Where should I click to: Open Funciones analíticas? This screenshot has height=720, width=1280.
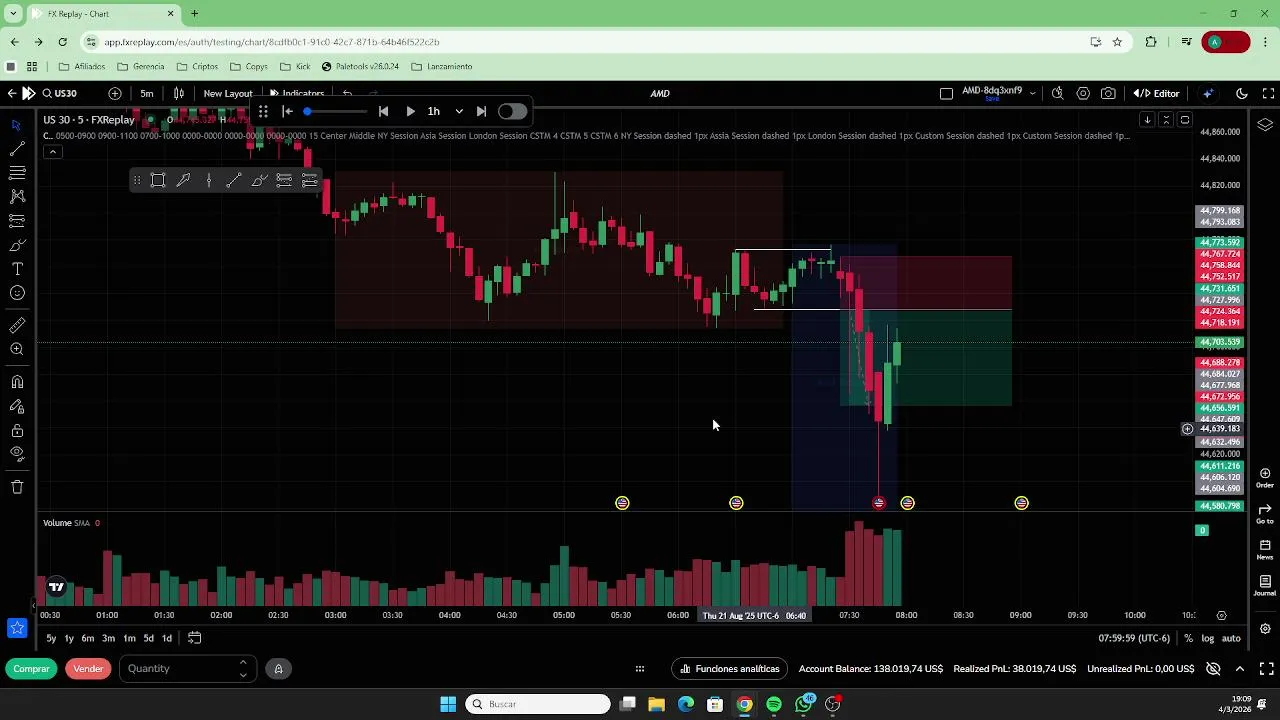(x=730, y=668)
